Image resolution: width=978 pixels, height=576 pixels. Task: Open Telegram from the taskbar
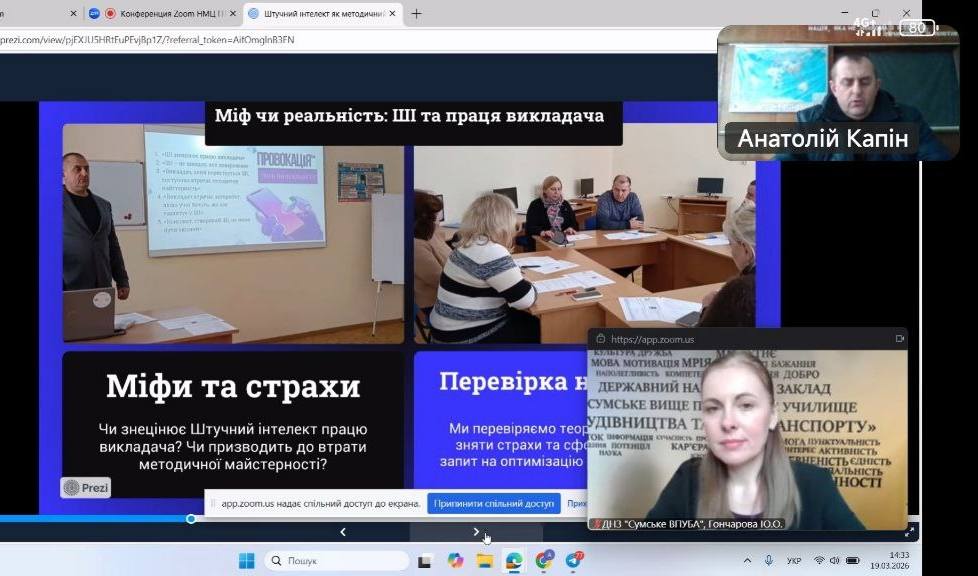[573, 561]
